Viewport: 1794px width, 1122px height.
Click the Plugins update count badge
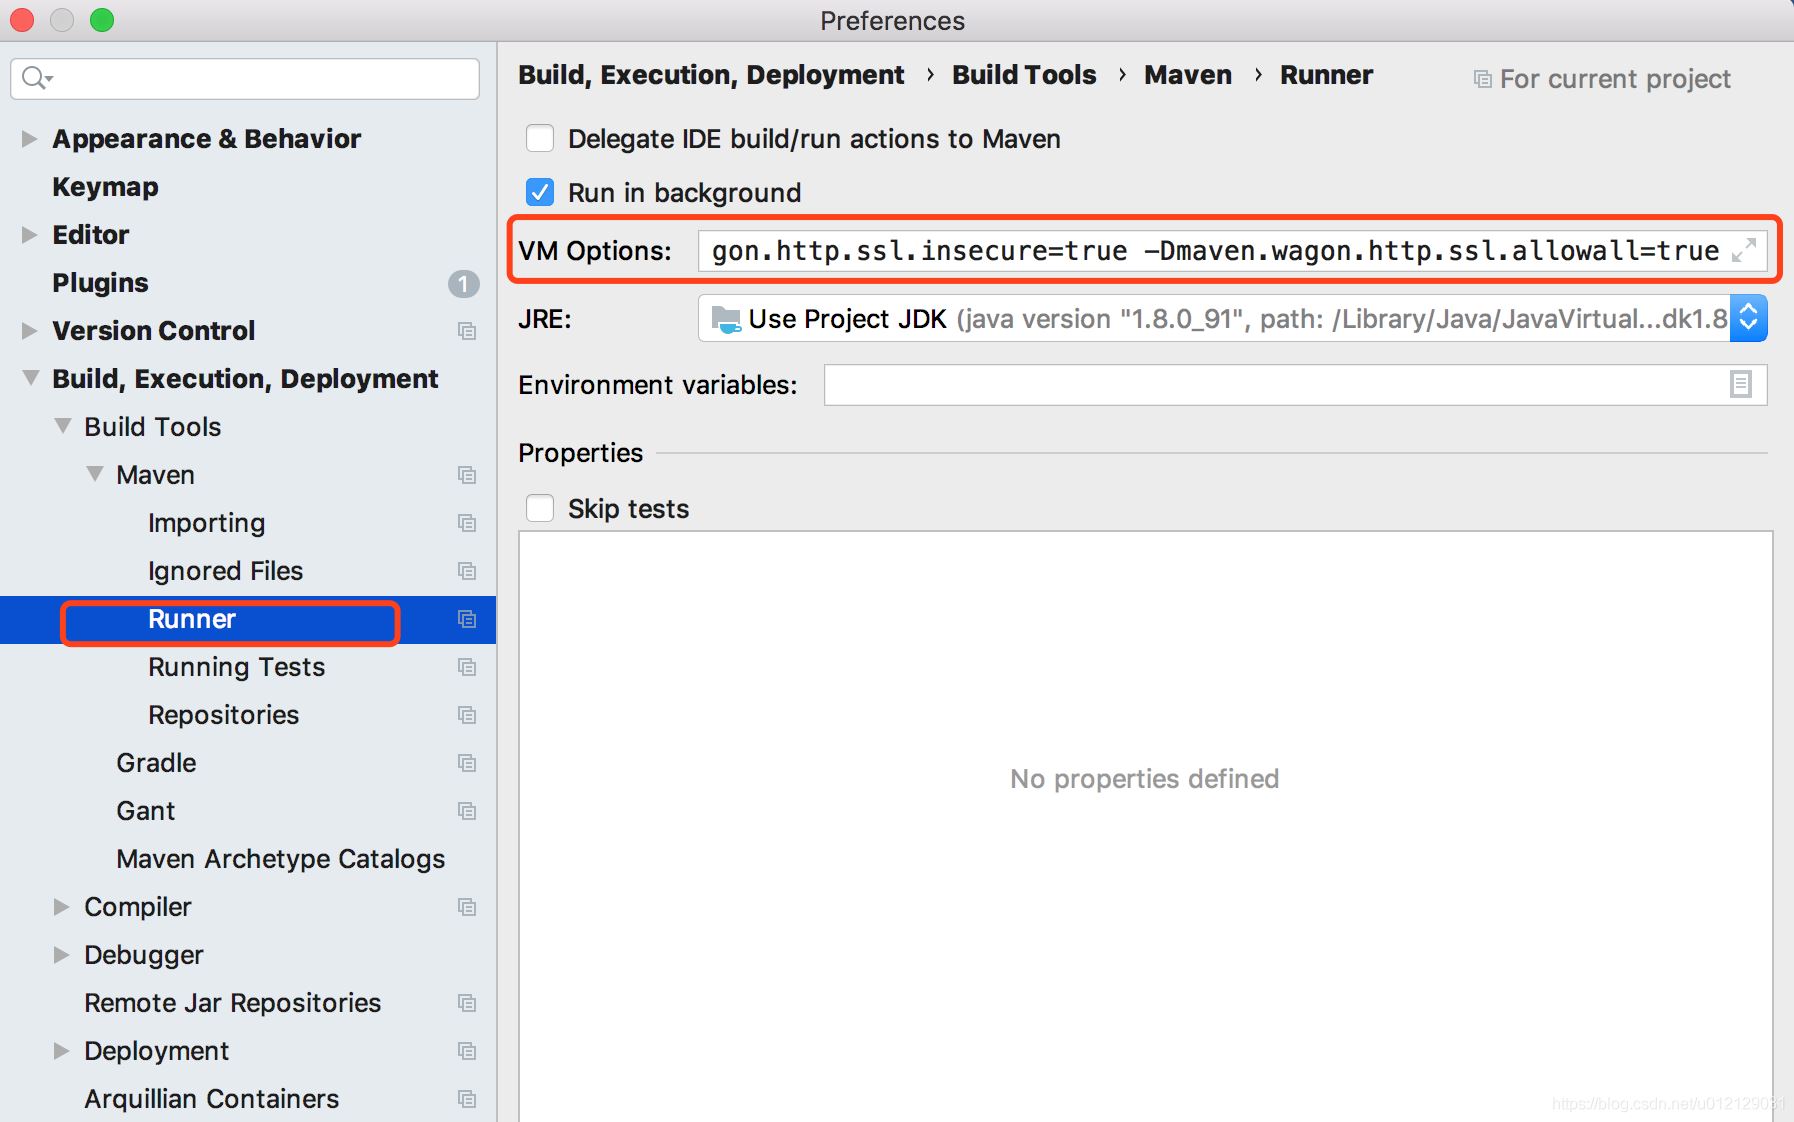[463, 284]
